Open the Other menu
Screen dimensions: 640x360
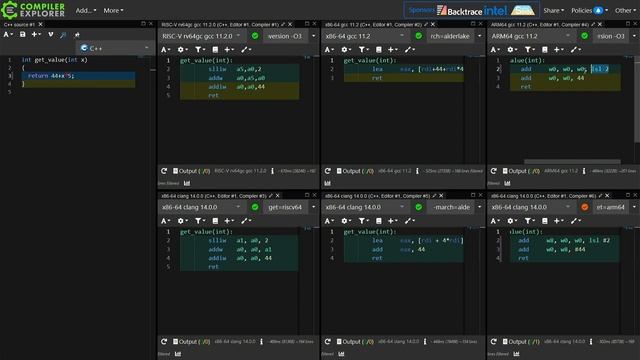pos(625,11)
